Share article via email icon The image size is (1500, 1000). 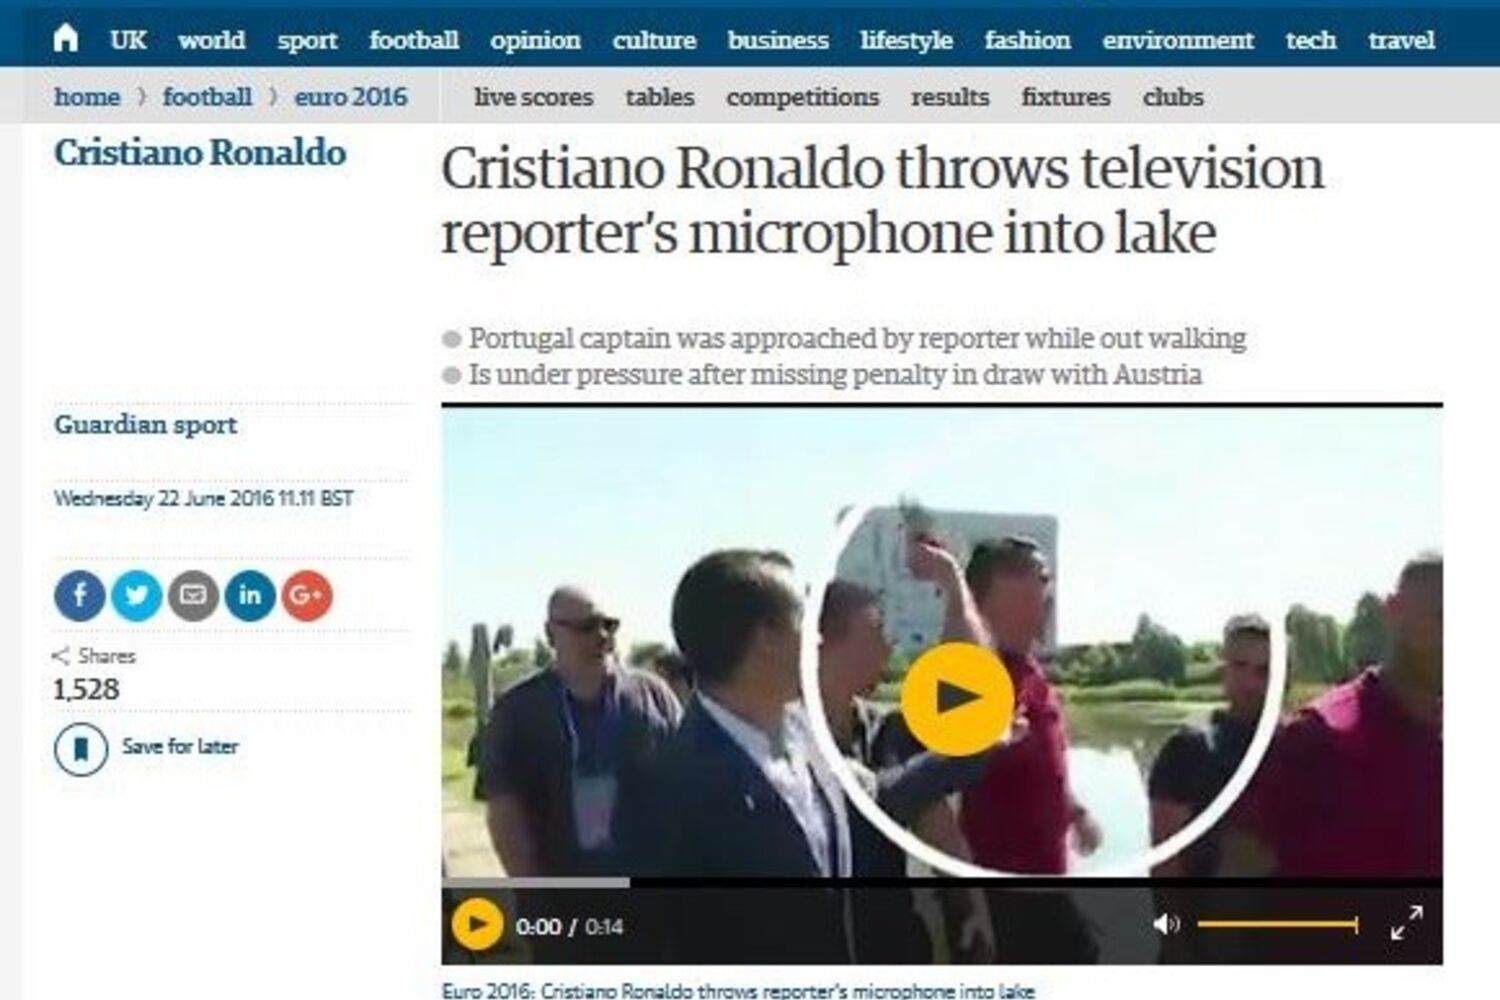[x=193, y=596]
